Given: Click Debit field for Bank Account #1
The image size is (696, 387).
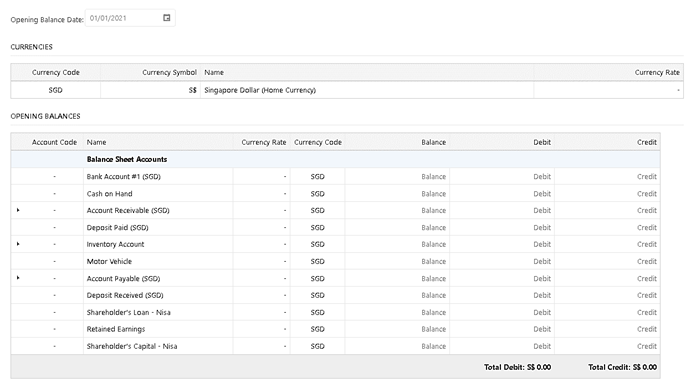Looking at the screenshot, I should coord(502,177).
